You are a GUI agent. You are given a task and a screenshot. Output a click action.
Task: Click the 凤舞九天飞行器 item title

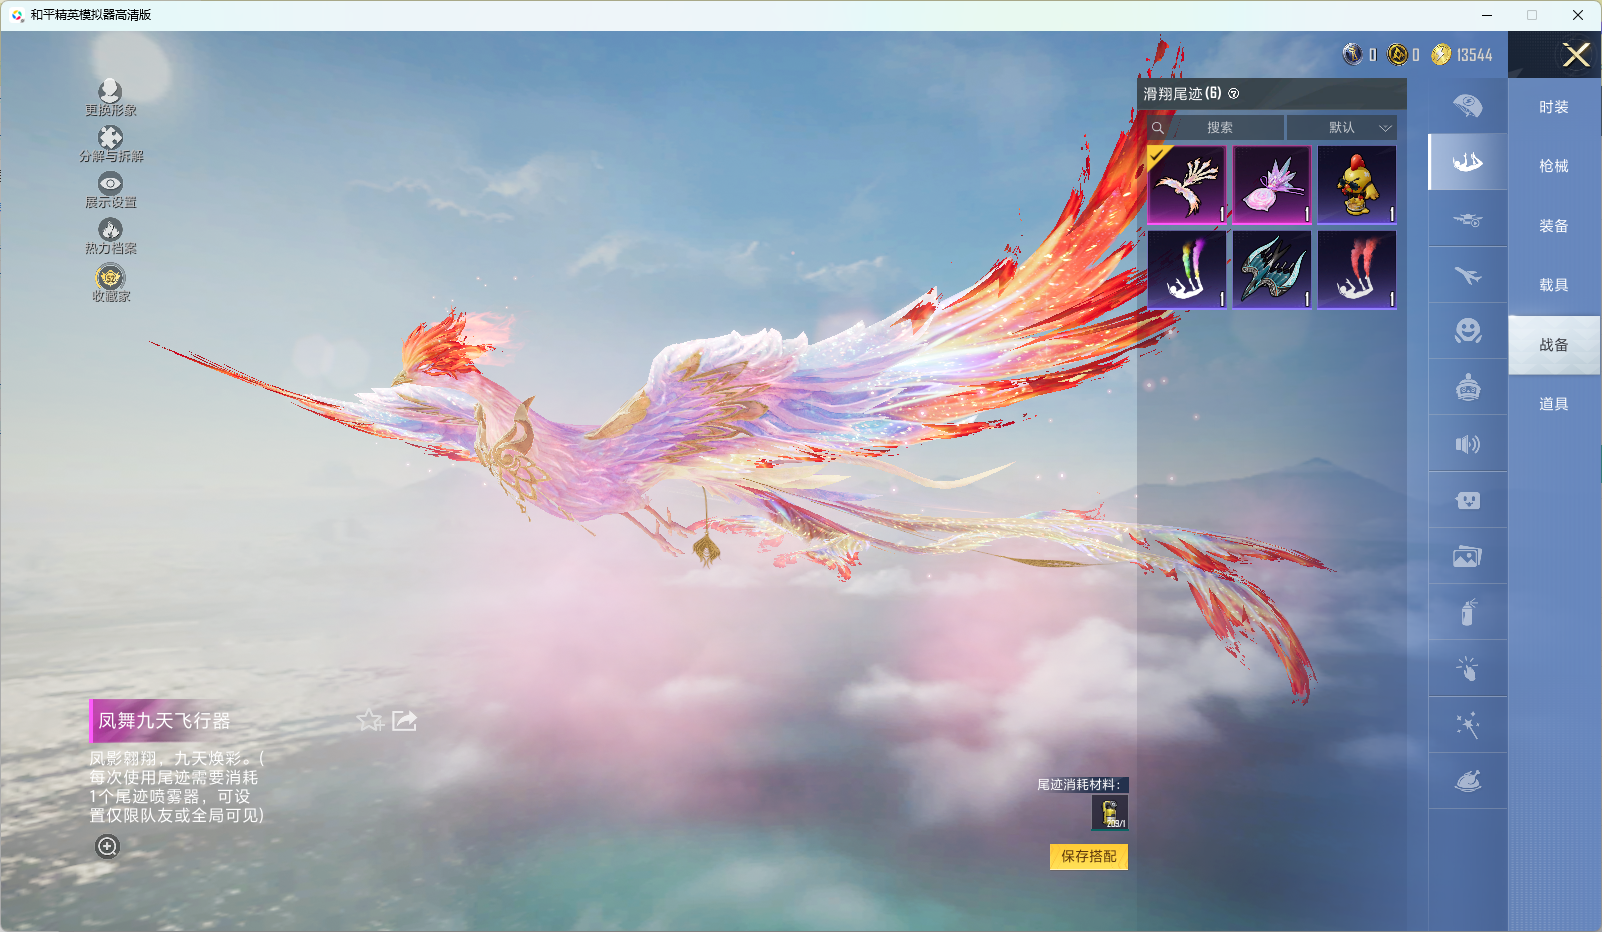point(164,721)
